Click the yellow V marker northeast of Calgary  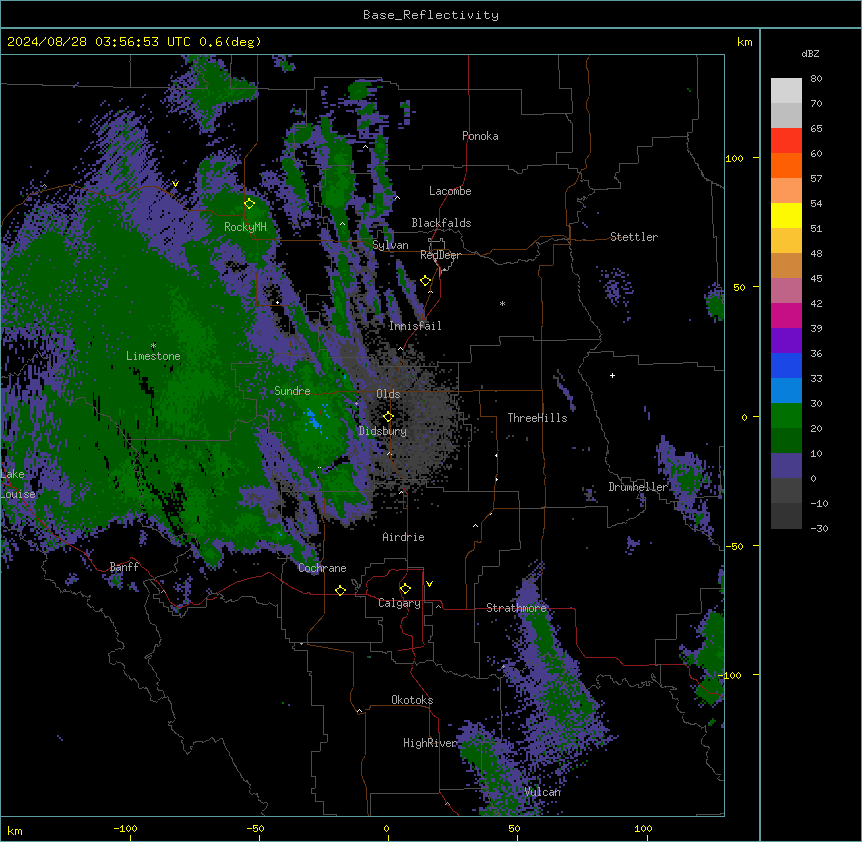click(x=429, y=584)
